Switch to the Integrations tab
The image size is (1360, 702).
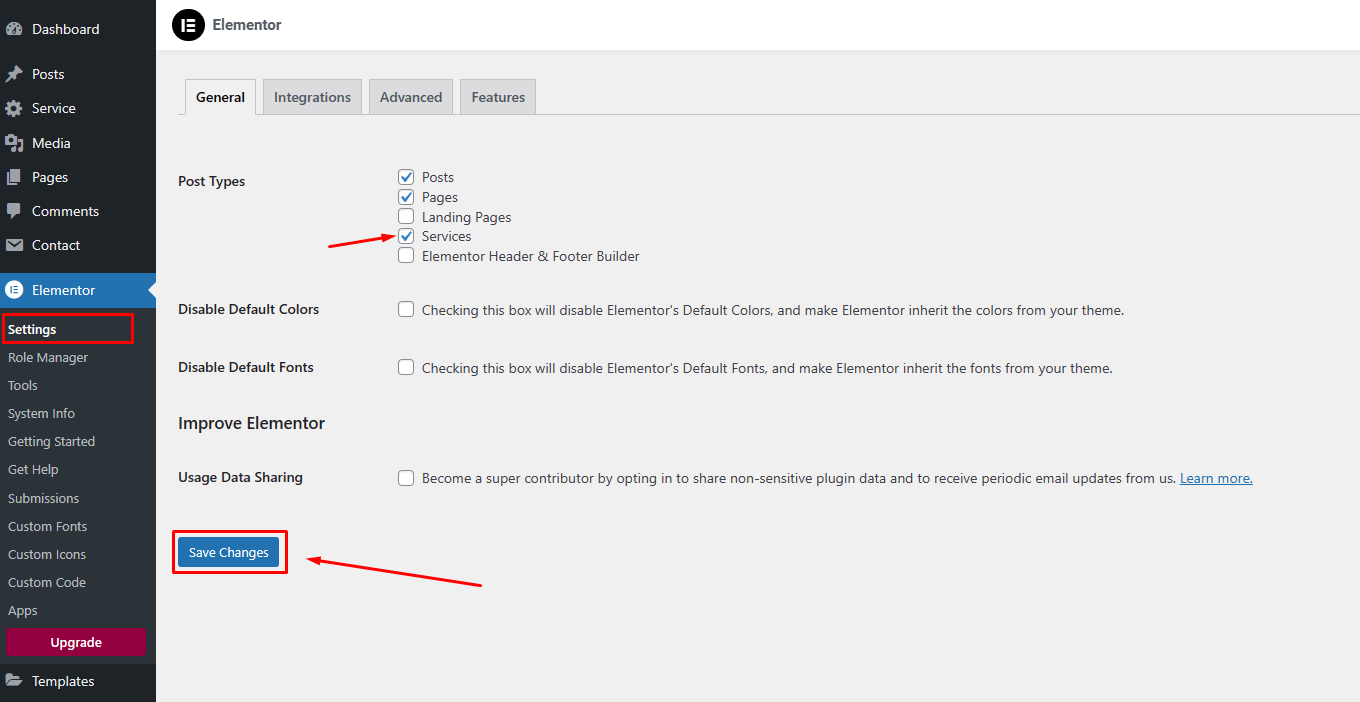click(x=312, y=97)
